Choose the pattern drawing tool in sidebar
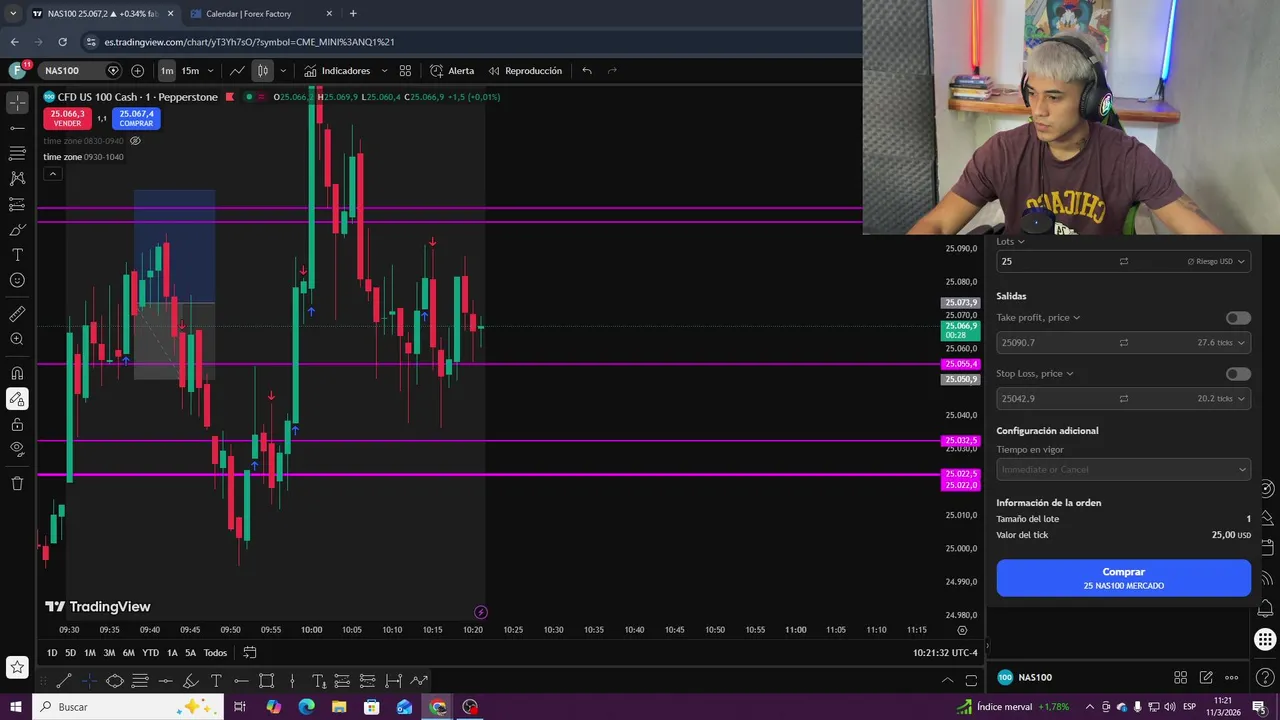 pos(17,178)
